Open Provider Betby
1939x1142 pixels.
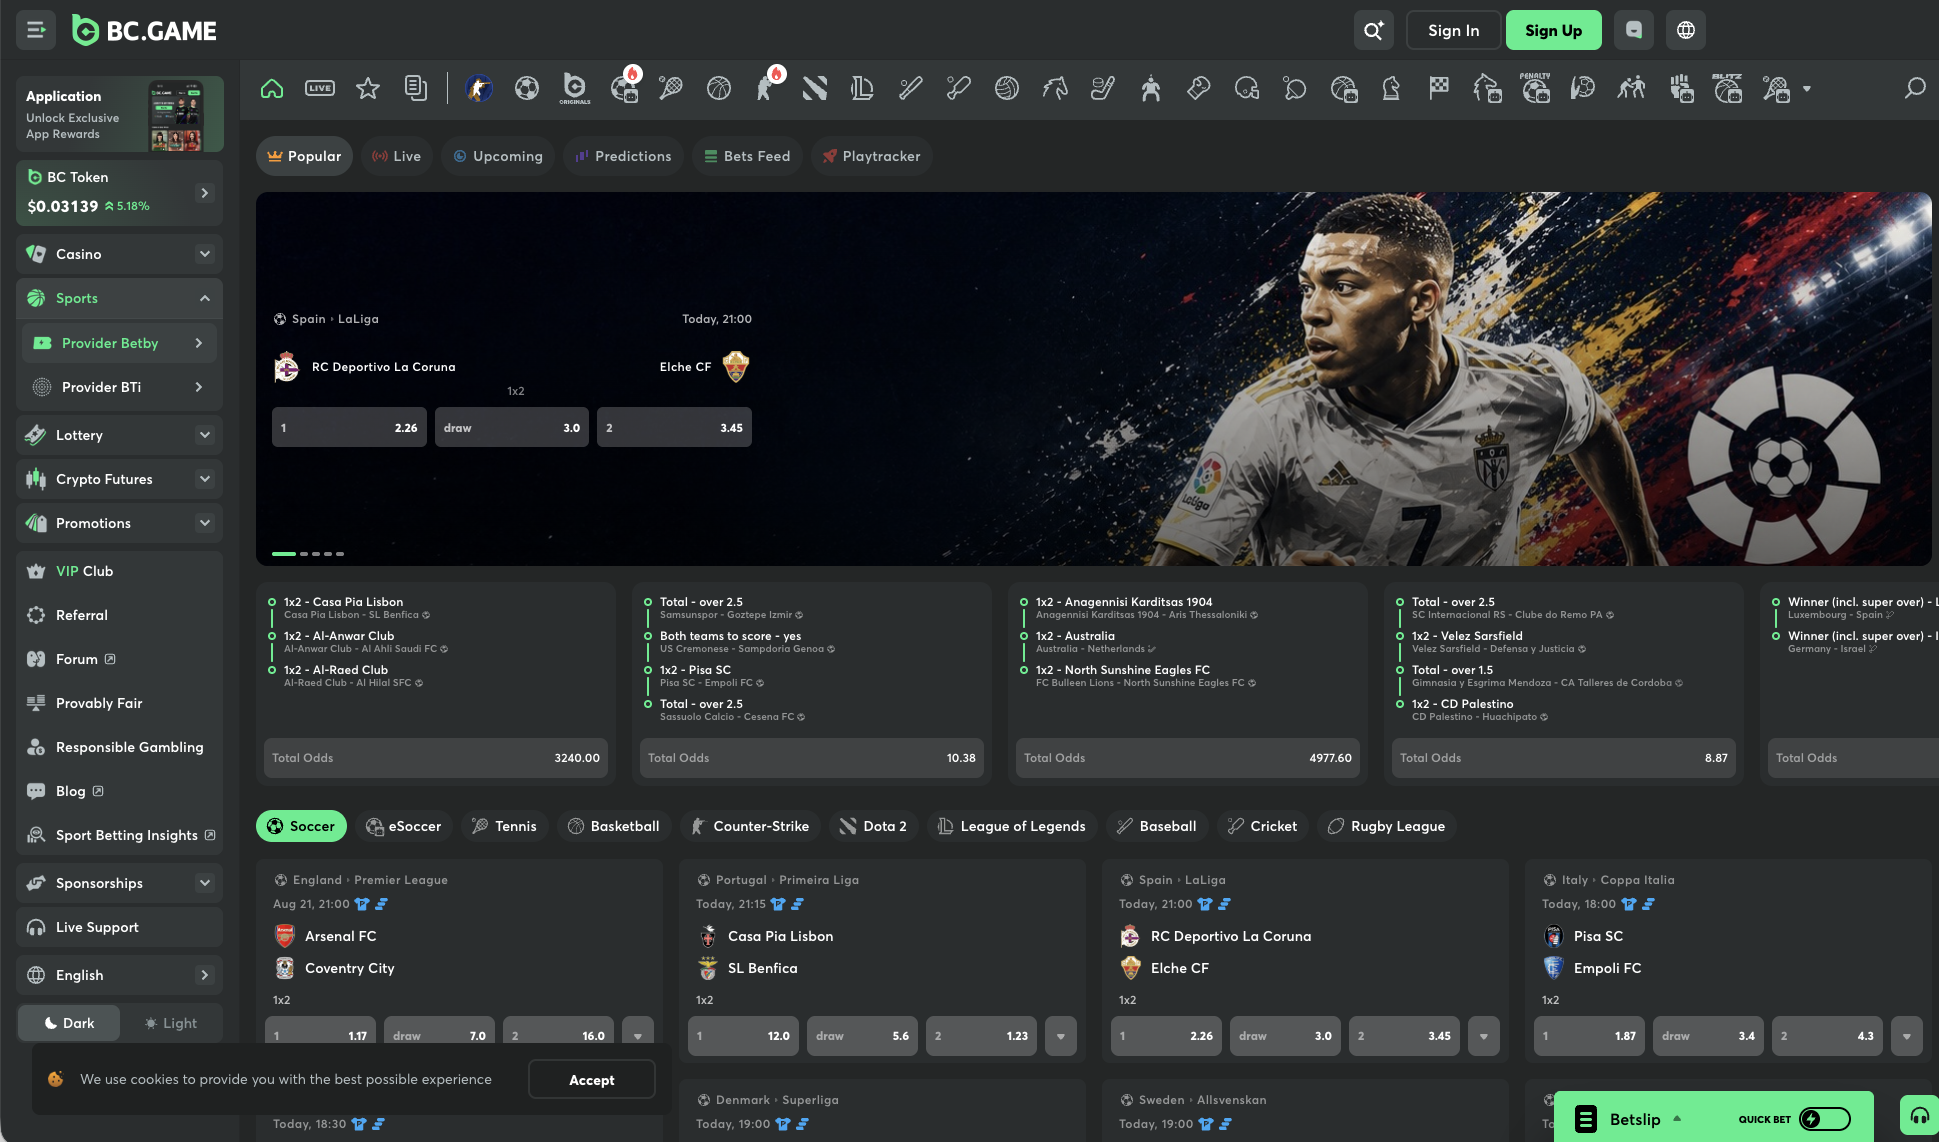(119, 343)
